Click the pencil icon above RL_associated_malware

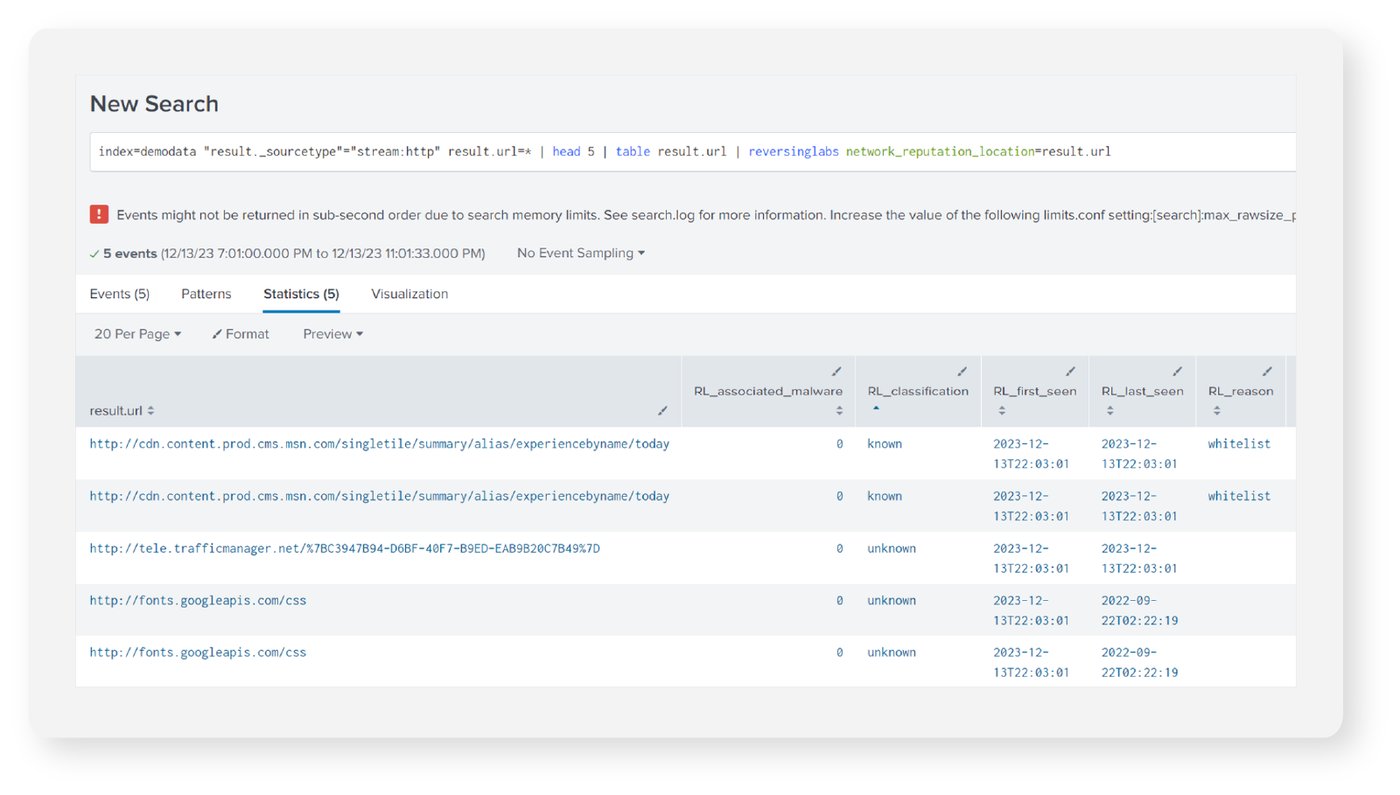(837, 371)
